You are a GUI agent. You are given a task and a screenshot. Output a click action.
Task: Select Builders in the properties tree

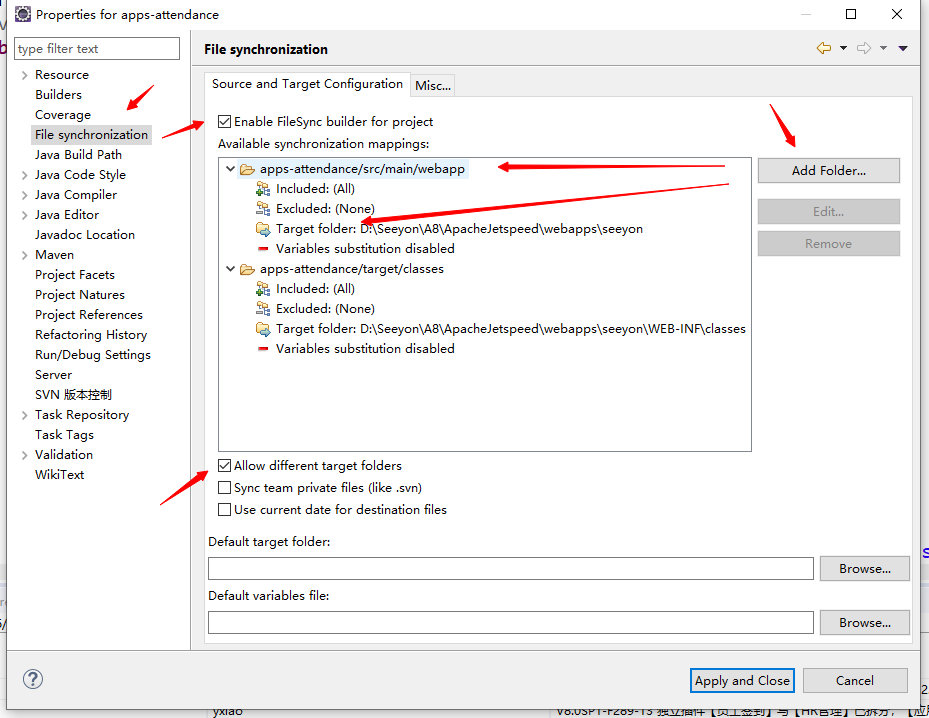(x=58, y=95)
